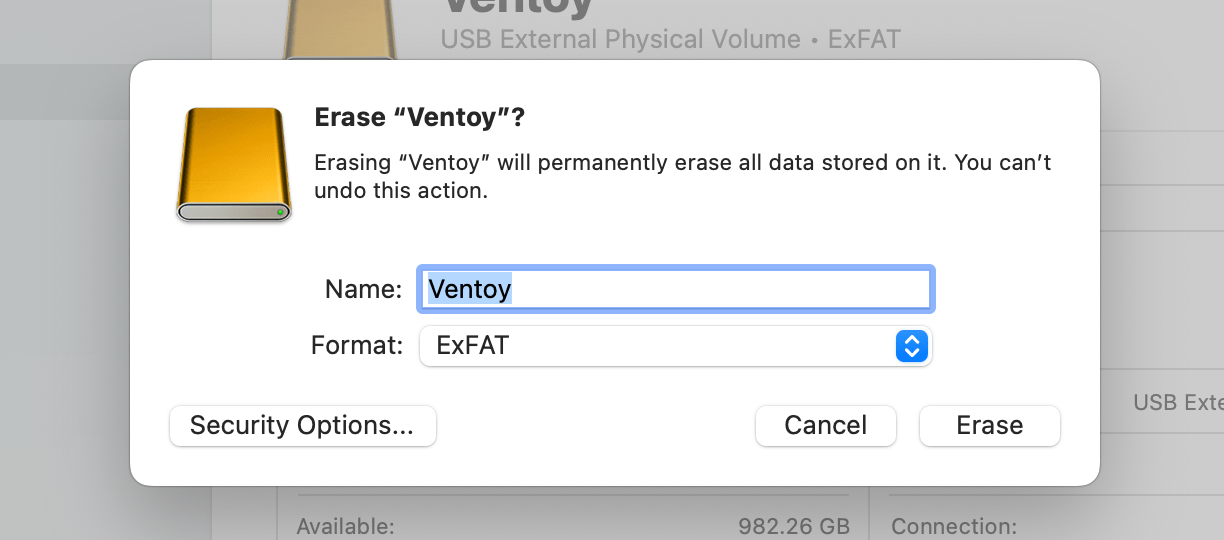
Task: Click the Available: label in info table
Action: click(345, 525)
